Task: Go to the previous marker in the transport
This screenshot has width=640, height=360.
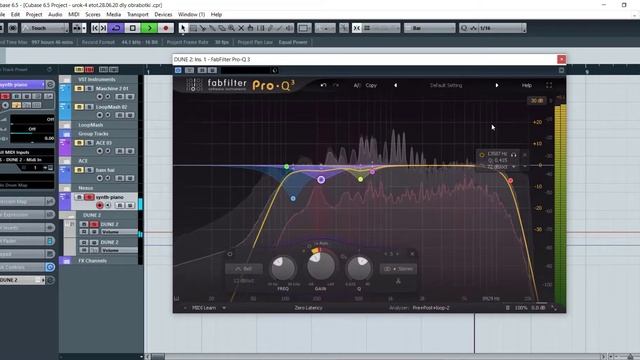Action: [x=95, y=28]
